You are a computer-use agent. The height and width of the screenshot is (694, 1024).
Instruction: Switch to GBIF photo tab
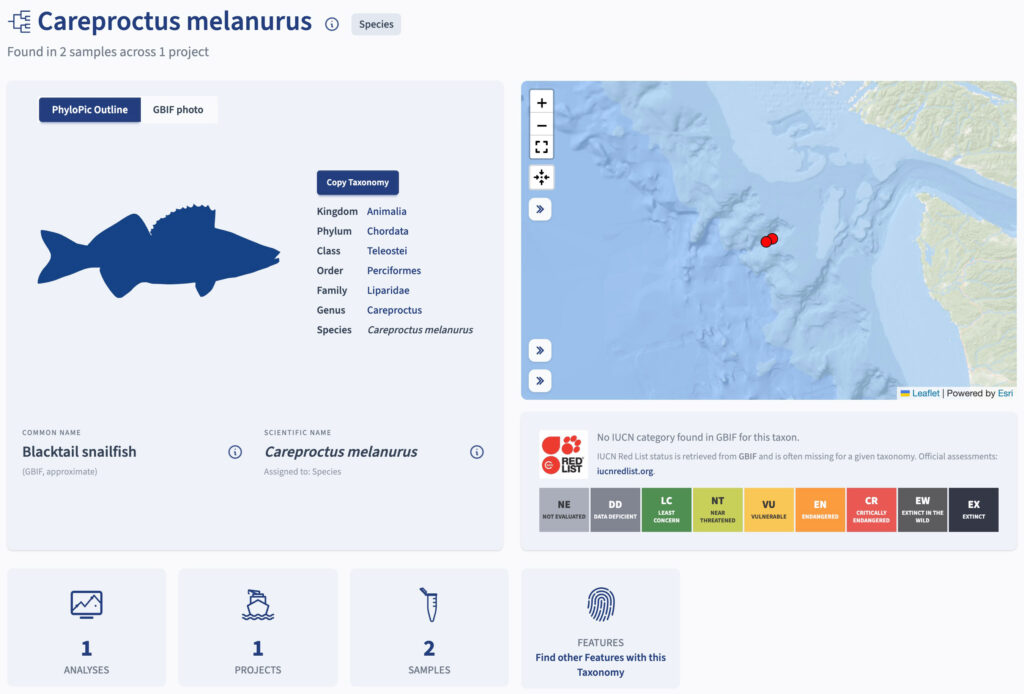coord(178,110)
